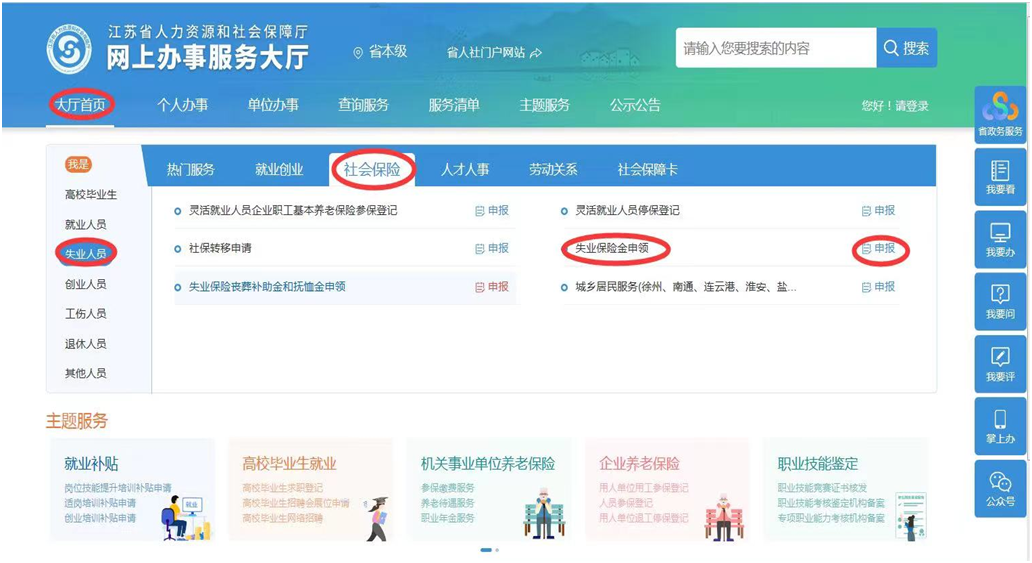
Task: Click the 请登录 login link
Action: click(x=911, y=106)
